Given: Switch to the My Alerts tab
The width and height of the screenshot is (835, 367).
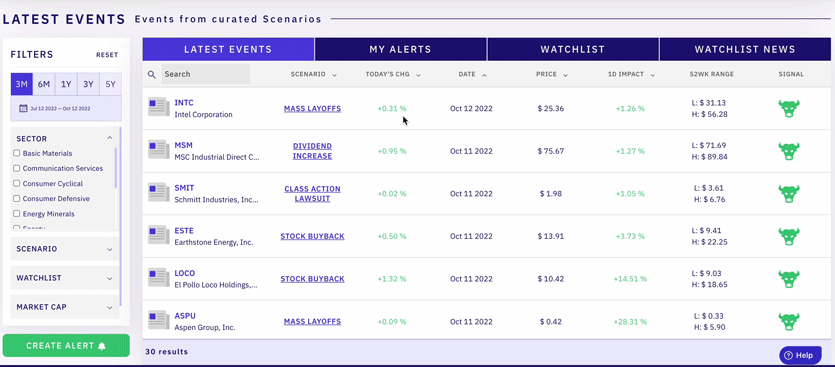Looking at the screenshot, I should tap(400, 50).
